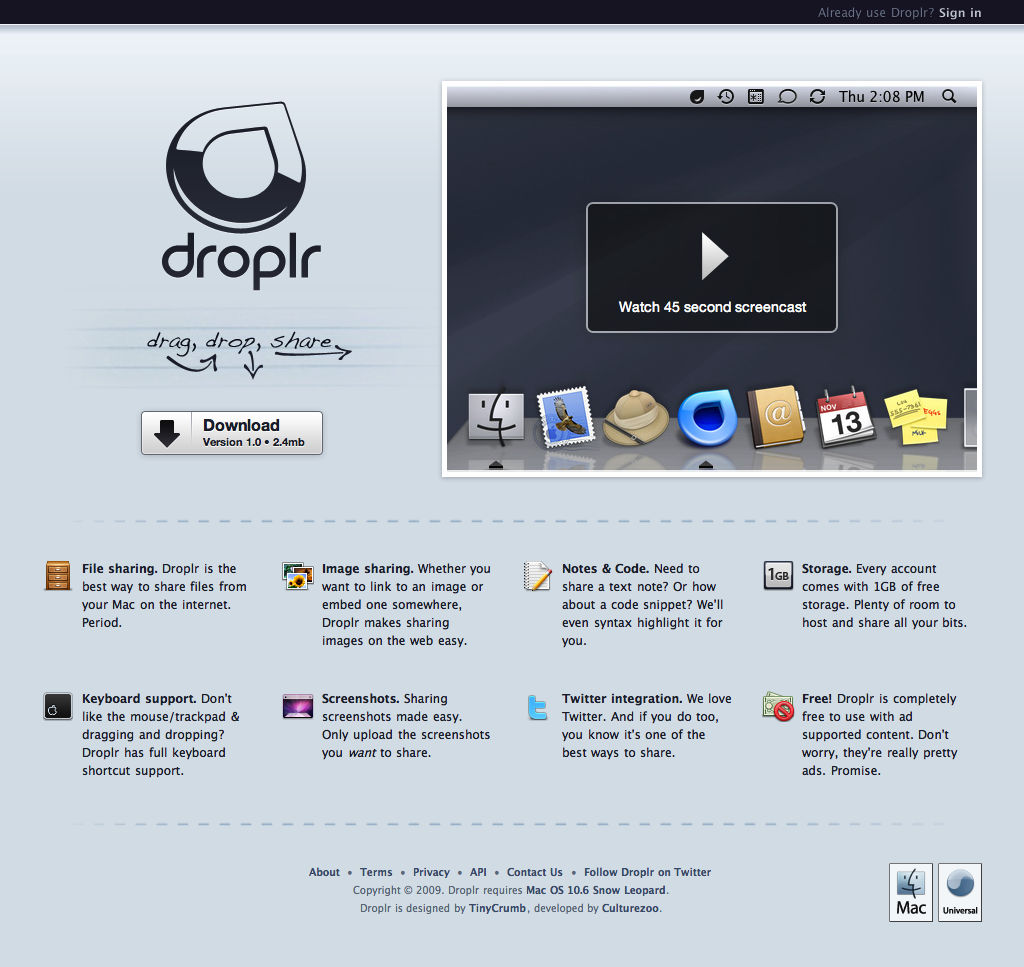Click the 'Image sharing.' heading text
Viewport: 1024px width, 967px height.
(x=367, y=569)
